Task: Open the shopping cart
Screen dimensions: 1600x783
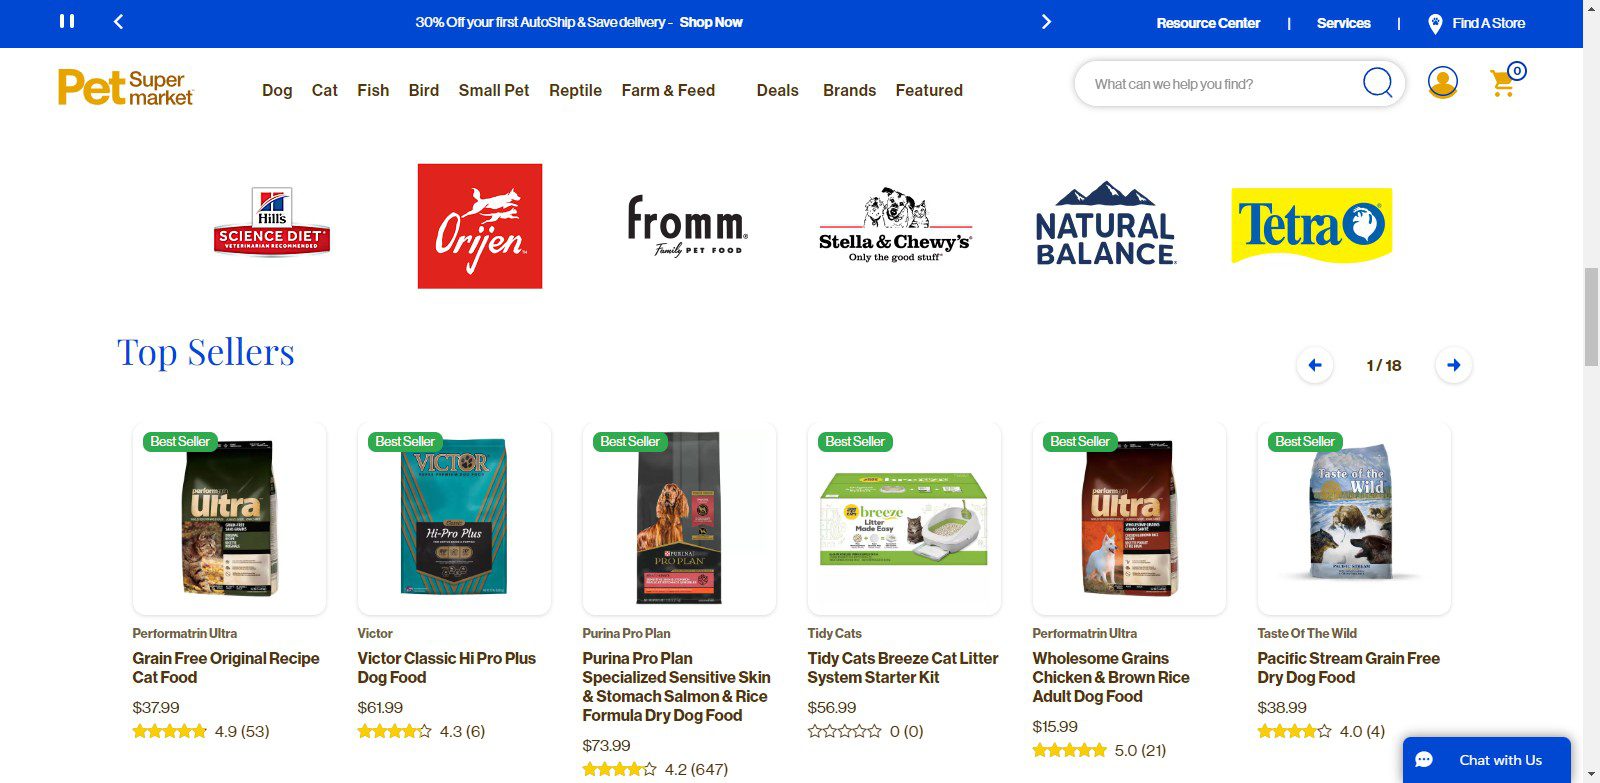Action: [x=1505, y=81]
